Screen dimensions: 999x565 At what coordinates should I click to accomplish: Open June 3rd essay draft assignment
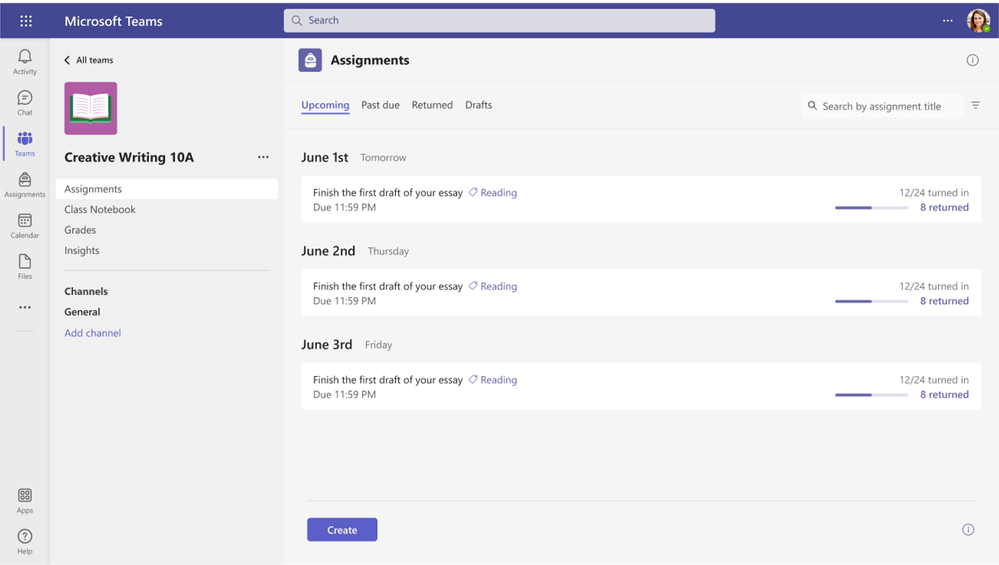click(641, 387)
